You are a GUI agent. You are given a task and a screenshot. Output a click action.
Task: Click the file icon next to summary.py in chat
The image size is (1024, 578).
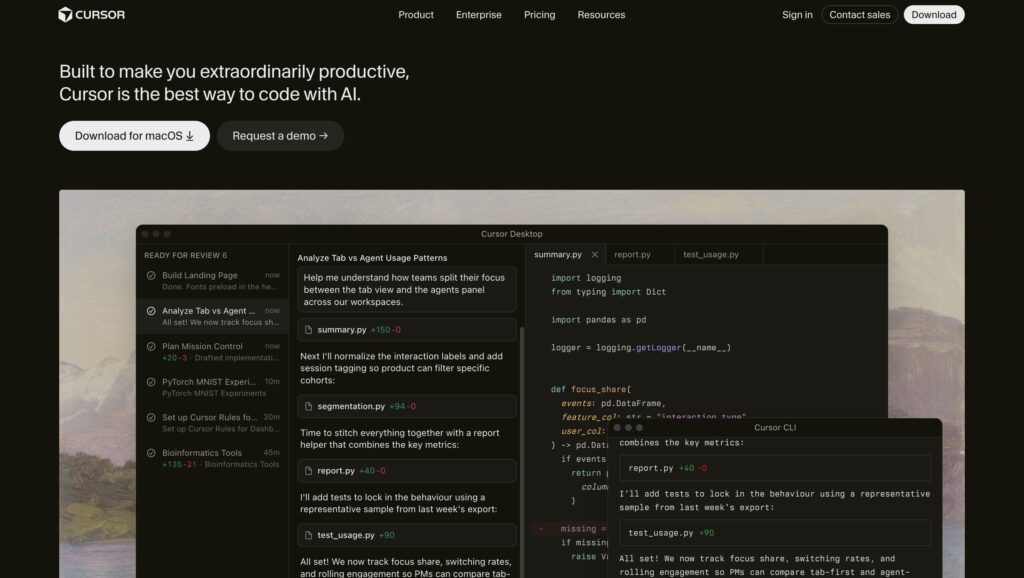click(x=308, y=330)
